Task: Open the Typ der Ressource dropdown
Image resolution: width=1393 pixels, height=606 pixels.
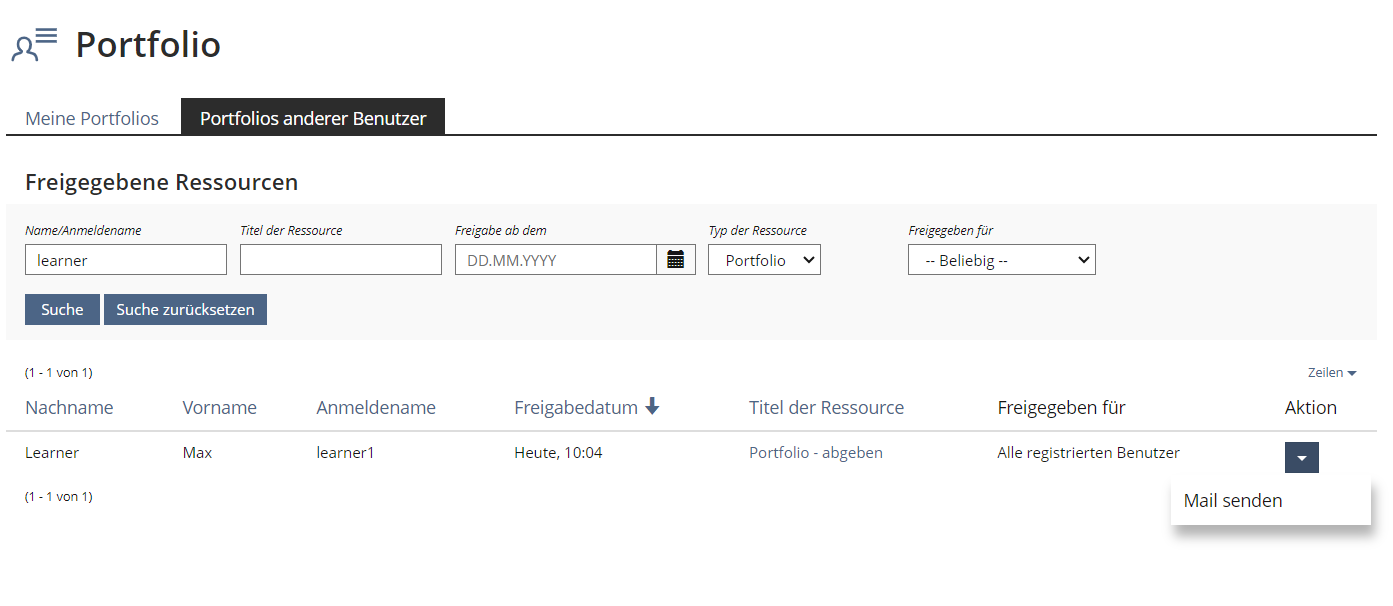Action: [764, 260]
